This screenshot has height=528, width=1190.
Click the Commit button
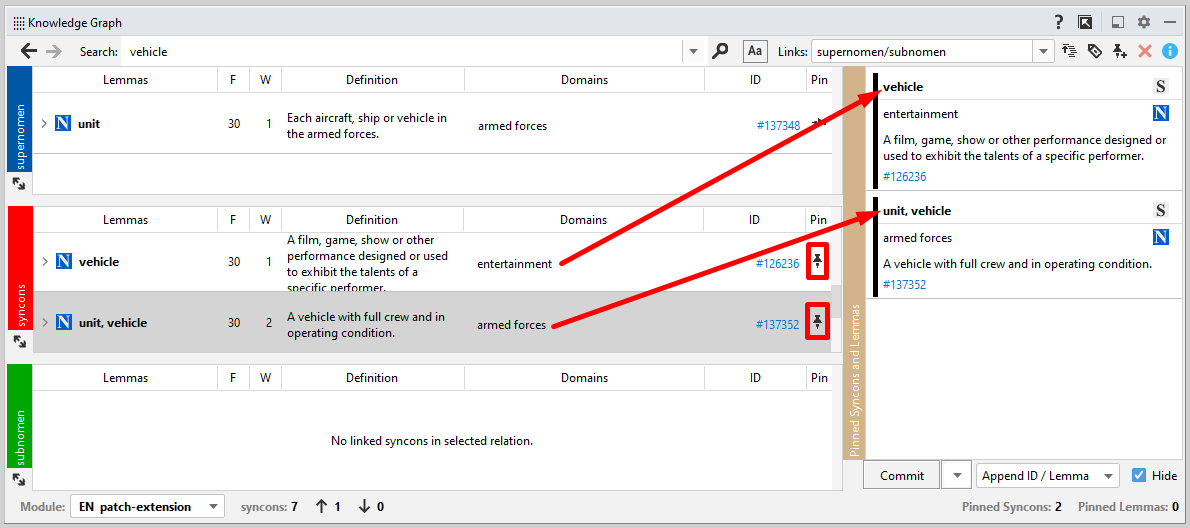[x=901, y=476]
